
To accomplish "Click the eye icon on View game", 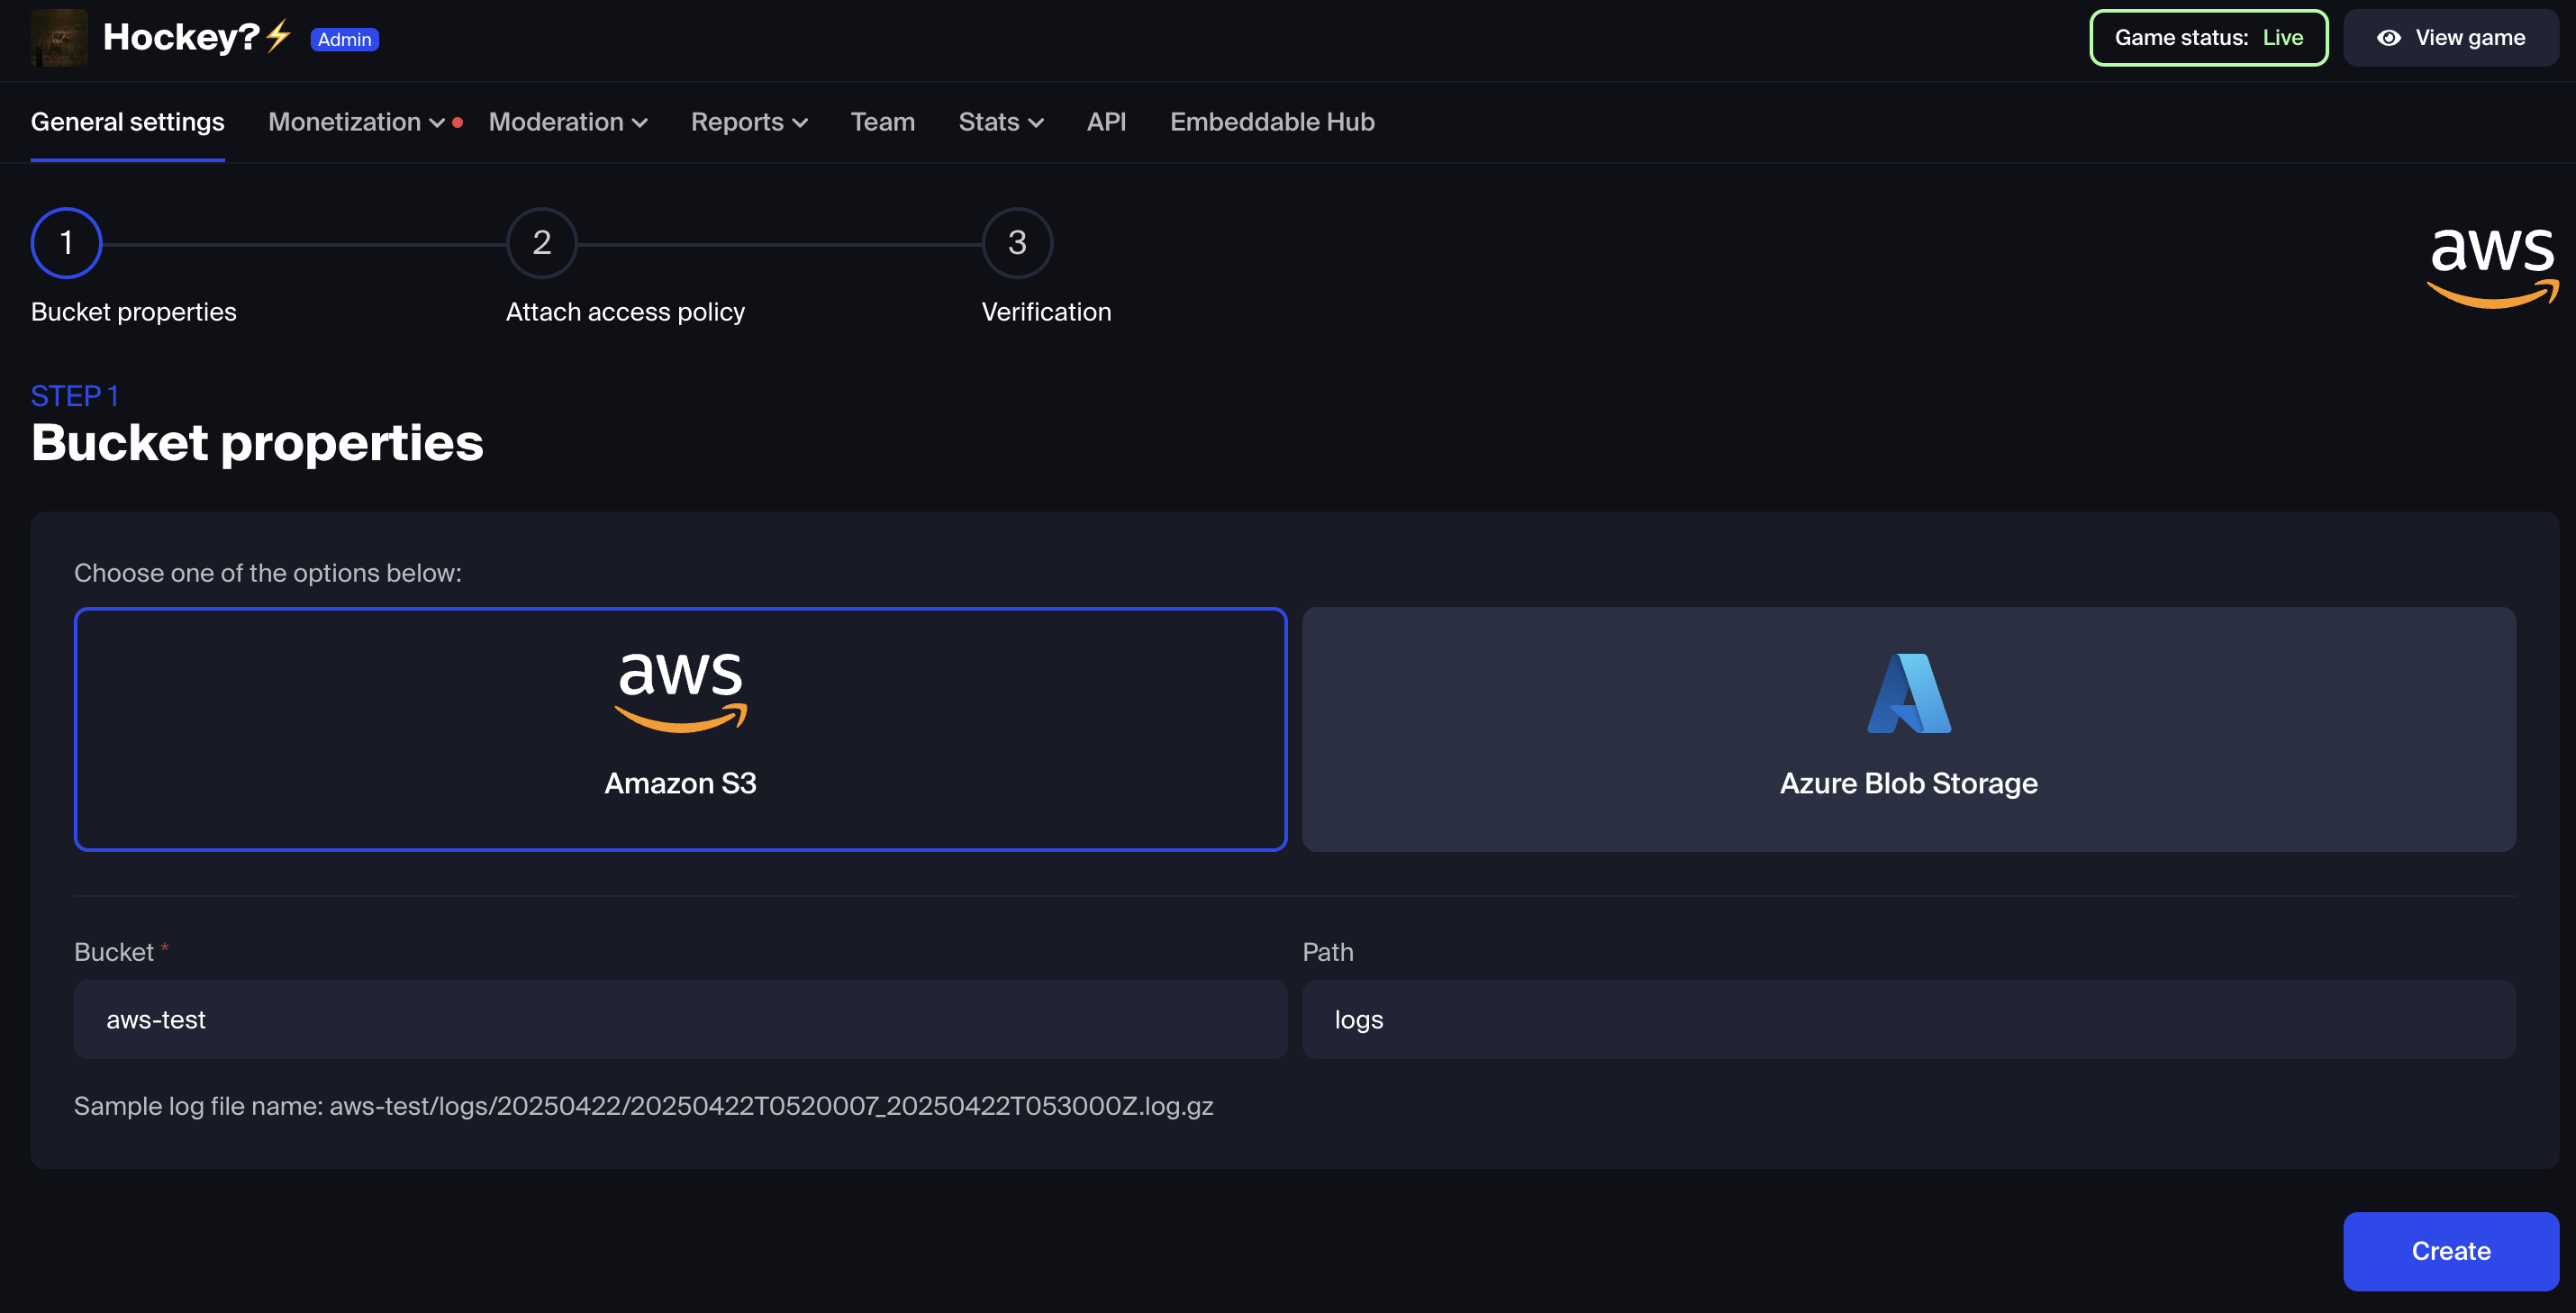I will [2389, 37].
